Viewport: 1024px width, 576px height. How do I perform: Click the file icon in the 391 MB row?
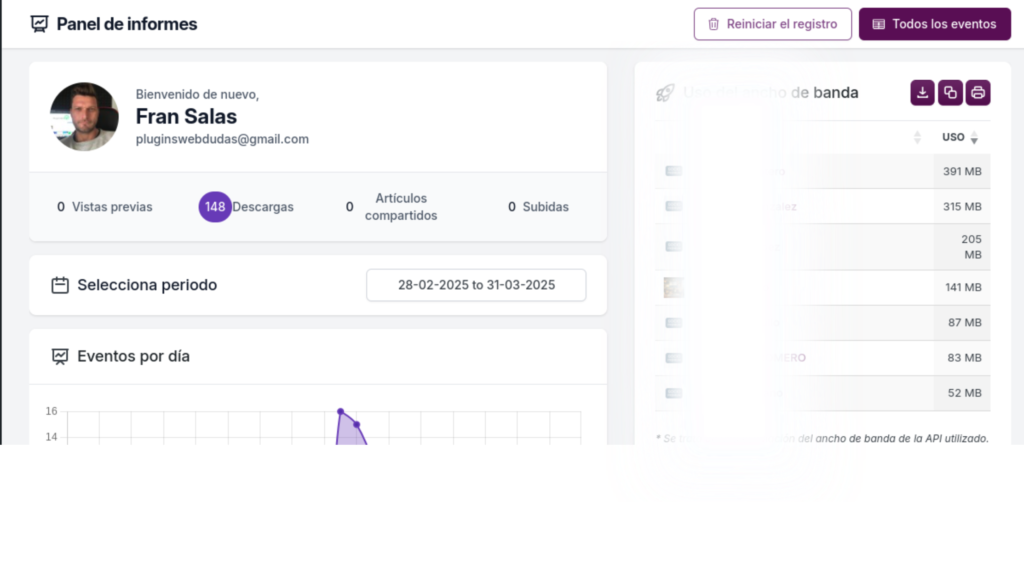pyautogui.click(x=673, y=171)
